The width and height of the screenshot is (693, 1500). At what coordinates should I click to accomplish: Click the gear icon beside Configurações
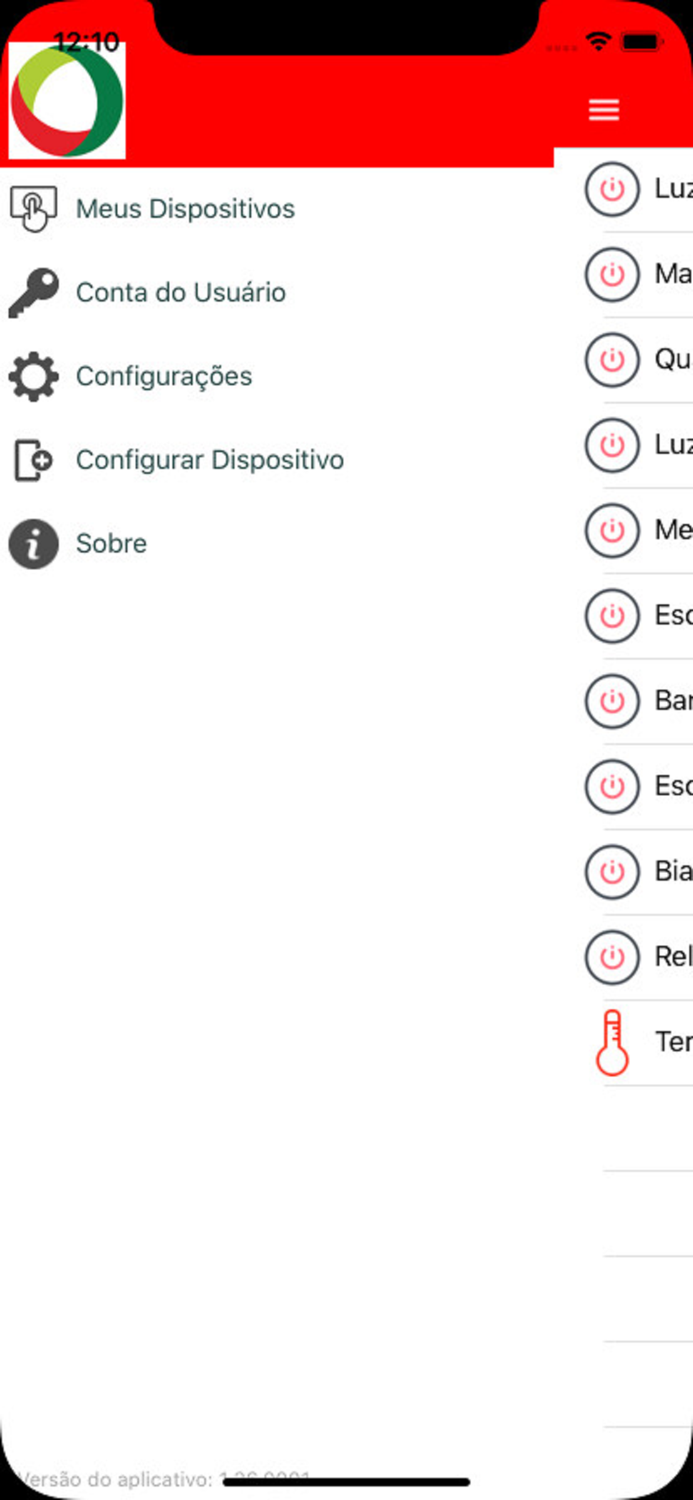point(33,377)
